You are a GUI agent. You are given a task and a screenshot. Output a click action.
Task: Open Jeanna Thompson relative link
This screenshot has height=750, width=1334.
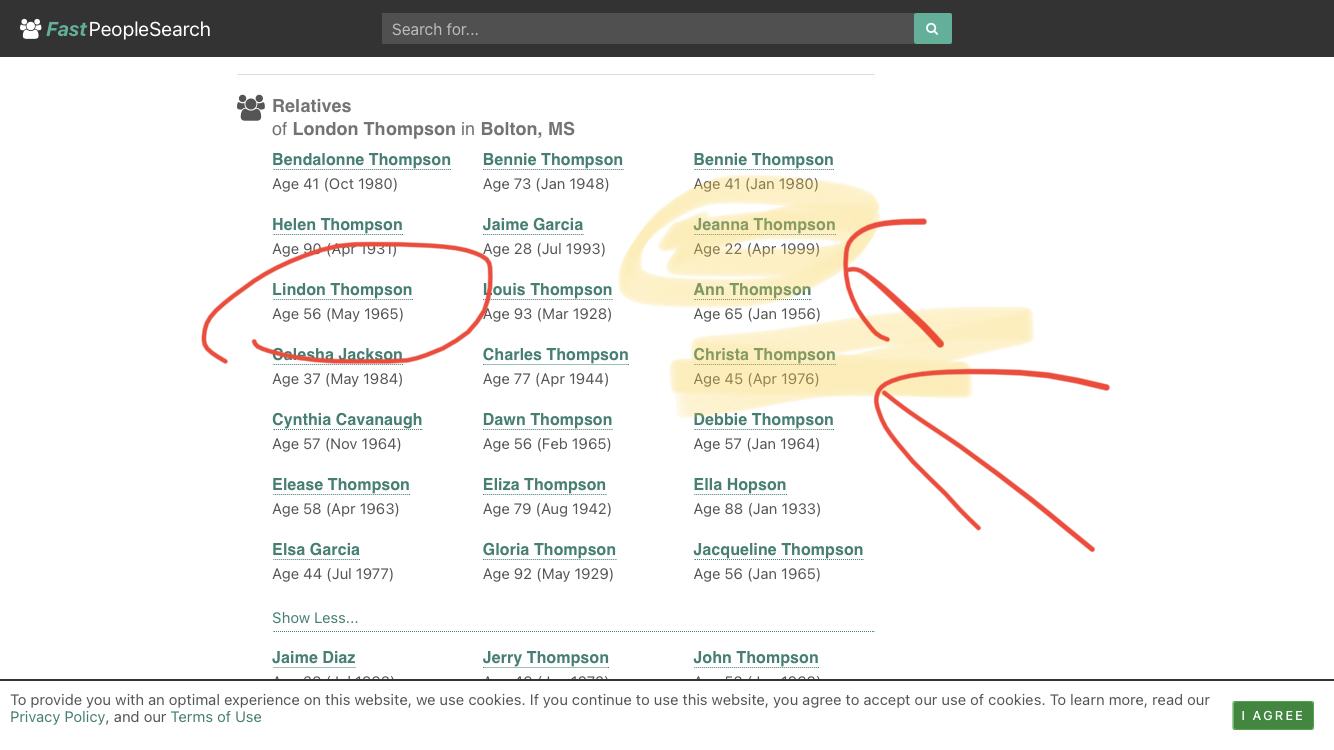click(x=764, y=225)
